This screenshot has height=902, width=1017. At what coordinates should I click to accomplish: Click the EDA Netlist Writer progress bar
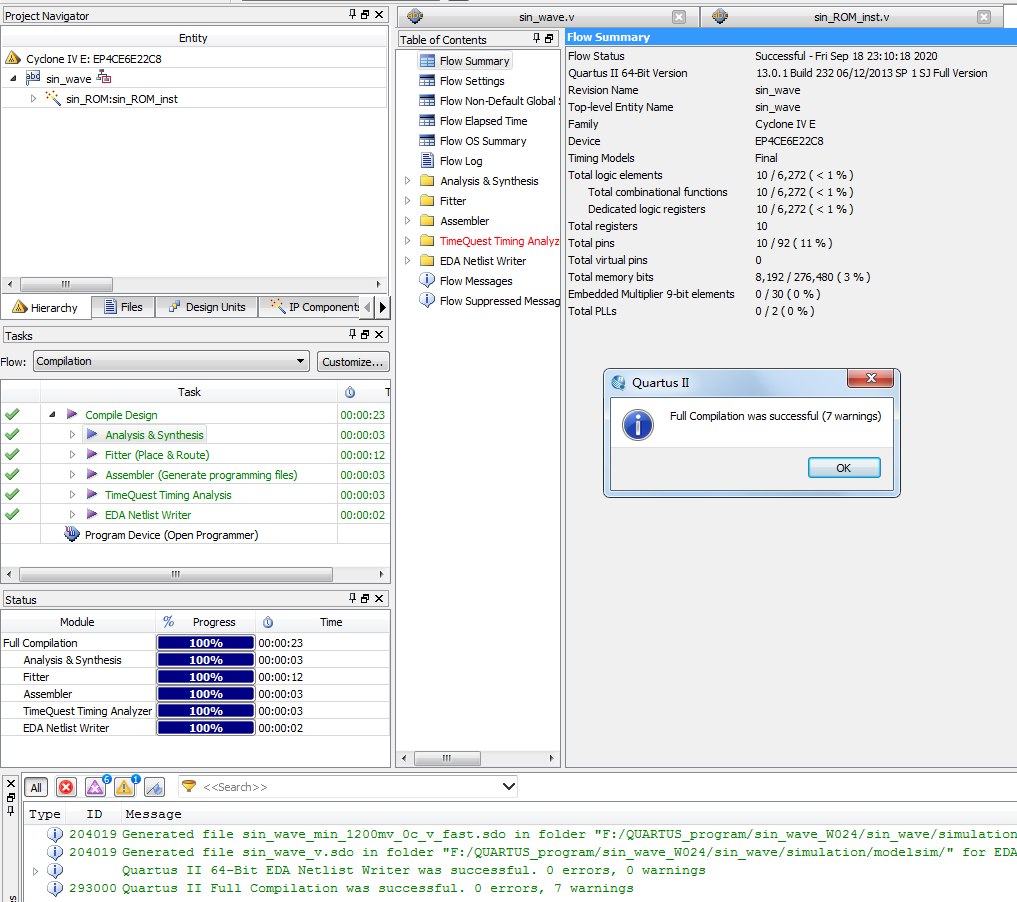[206, 728]
